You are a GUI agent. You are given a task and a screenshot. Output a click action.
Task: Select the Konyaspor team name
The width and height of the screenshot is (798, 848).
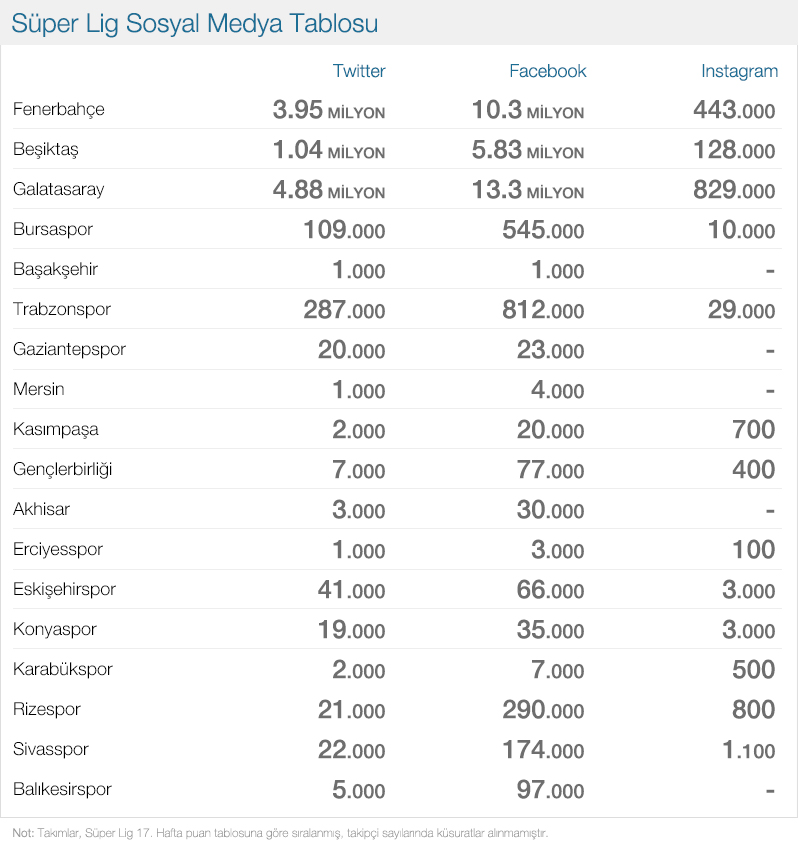(54, 630)
